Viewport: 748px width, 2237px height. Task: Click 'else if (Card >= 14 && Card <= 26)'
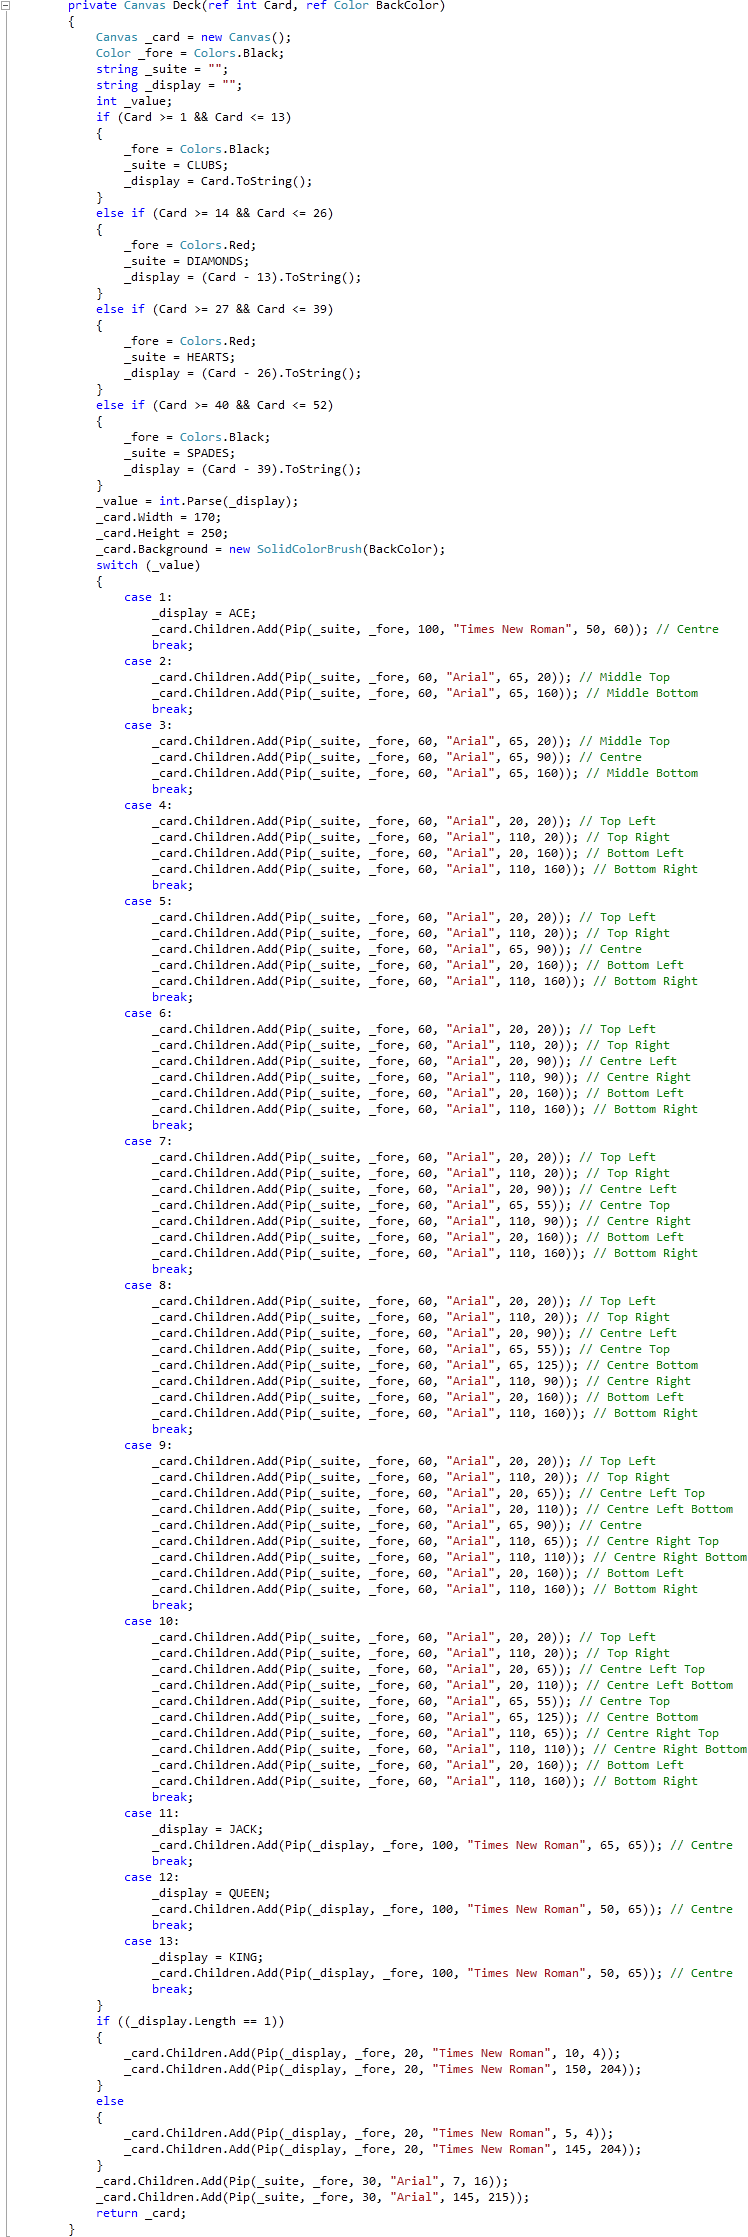pyautogui.click(x=215, y=213)
